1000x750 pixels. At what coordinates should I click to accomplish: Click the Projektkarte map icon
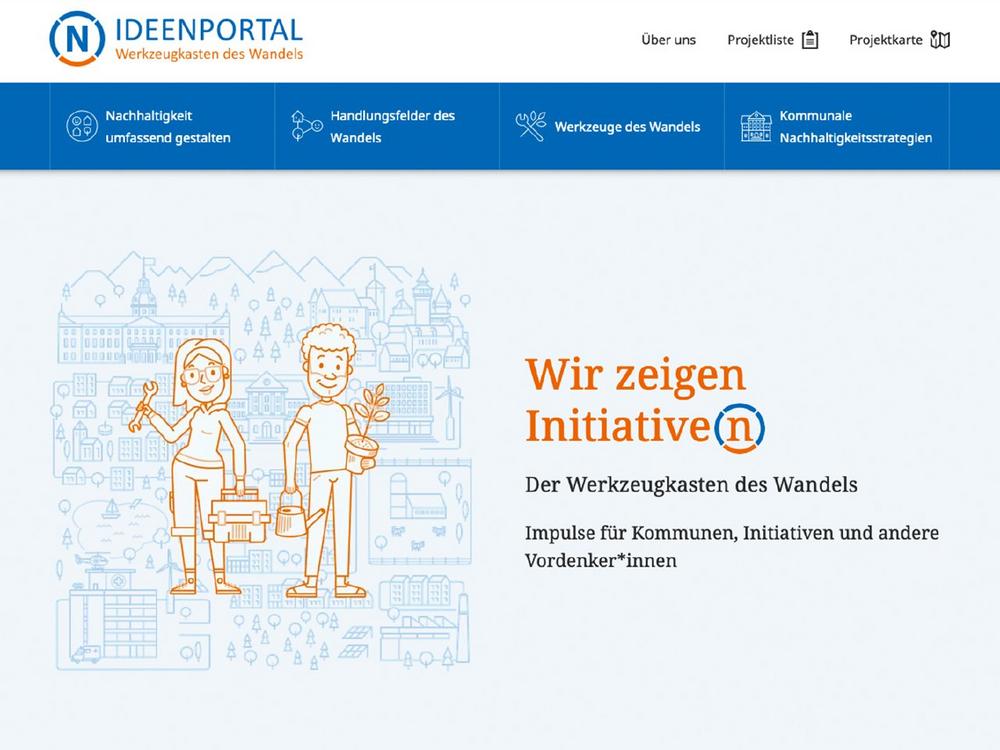pos(940,40)
